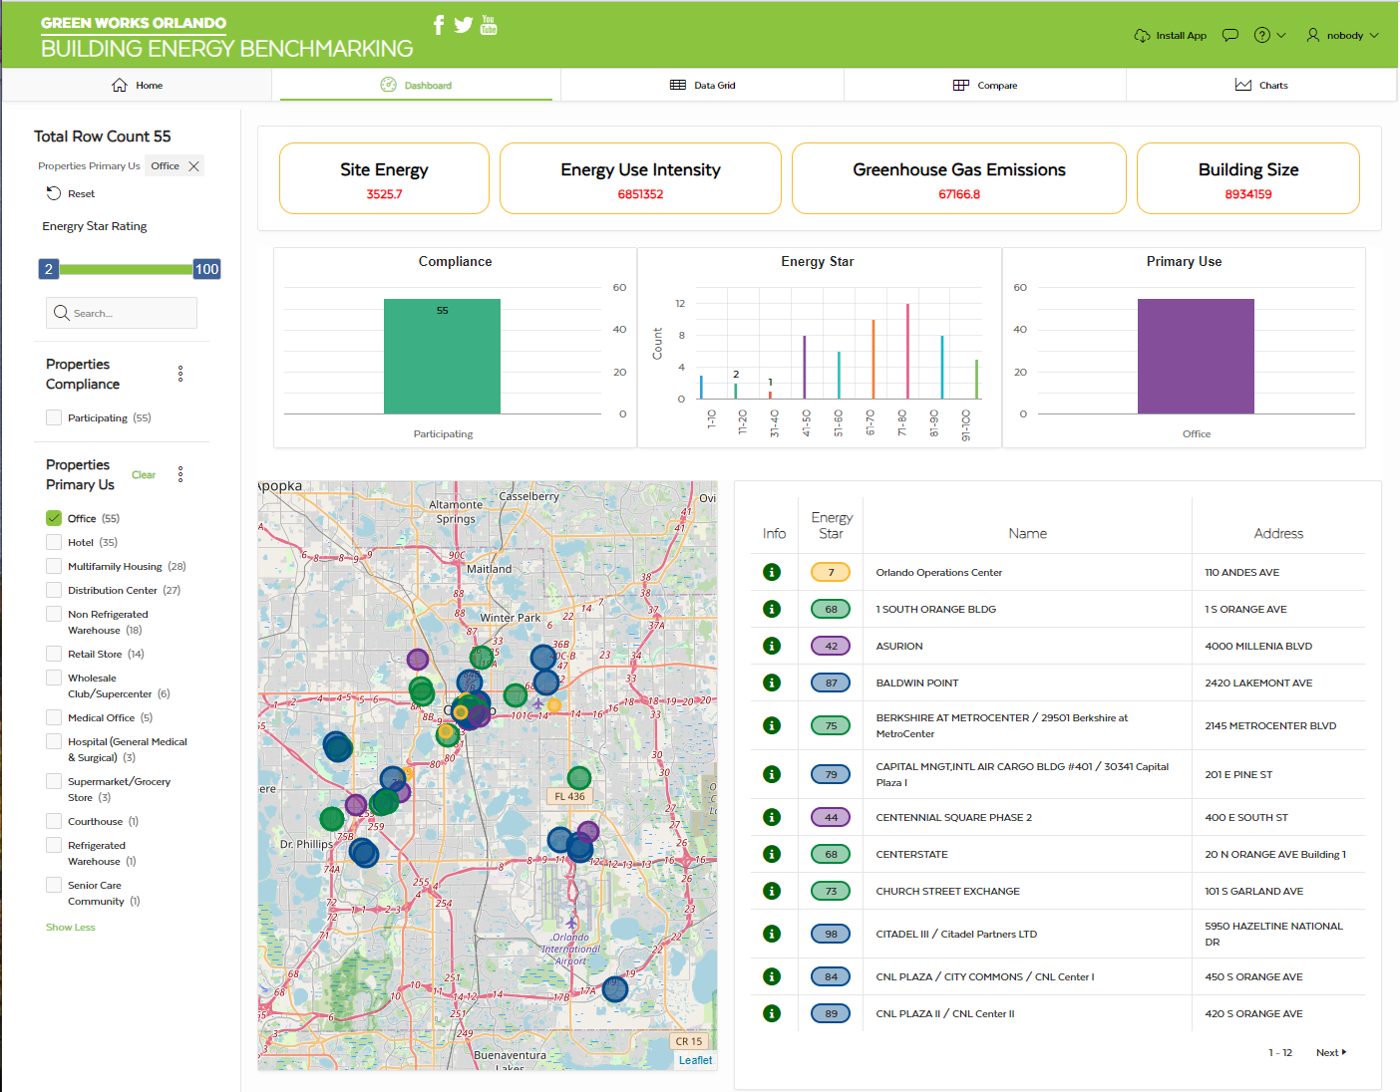Show info for CNL PLAZA II row
Image resolution: width=1400 pixels, height=1092 pixels.
click(x=772, y=1014)
